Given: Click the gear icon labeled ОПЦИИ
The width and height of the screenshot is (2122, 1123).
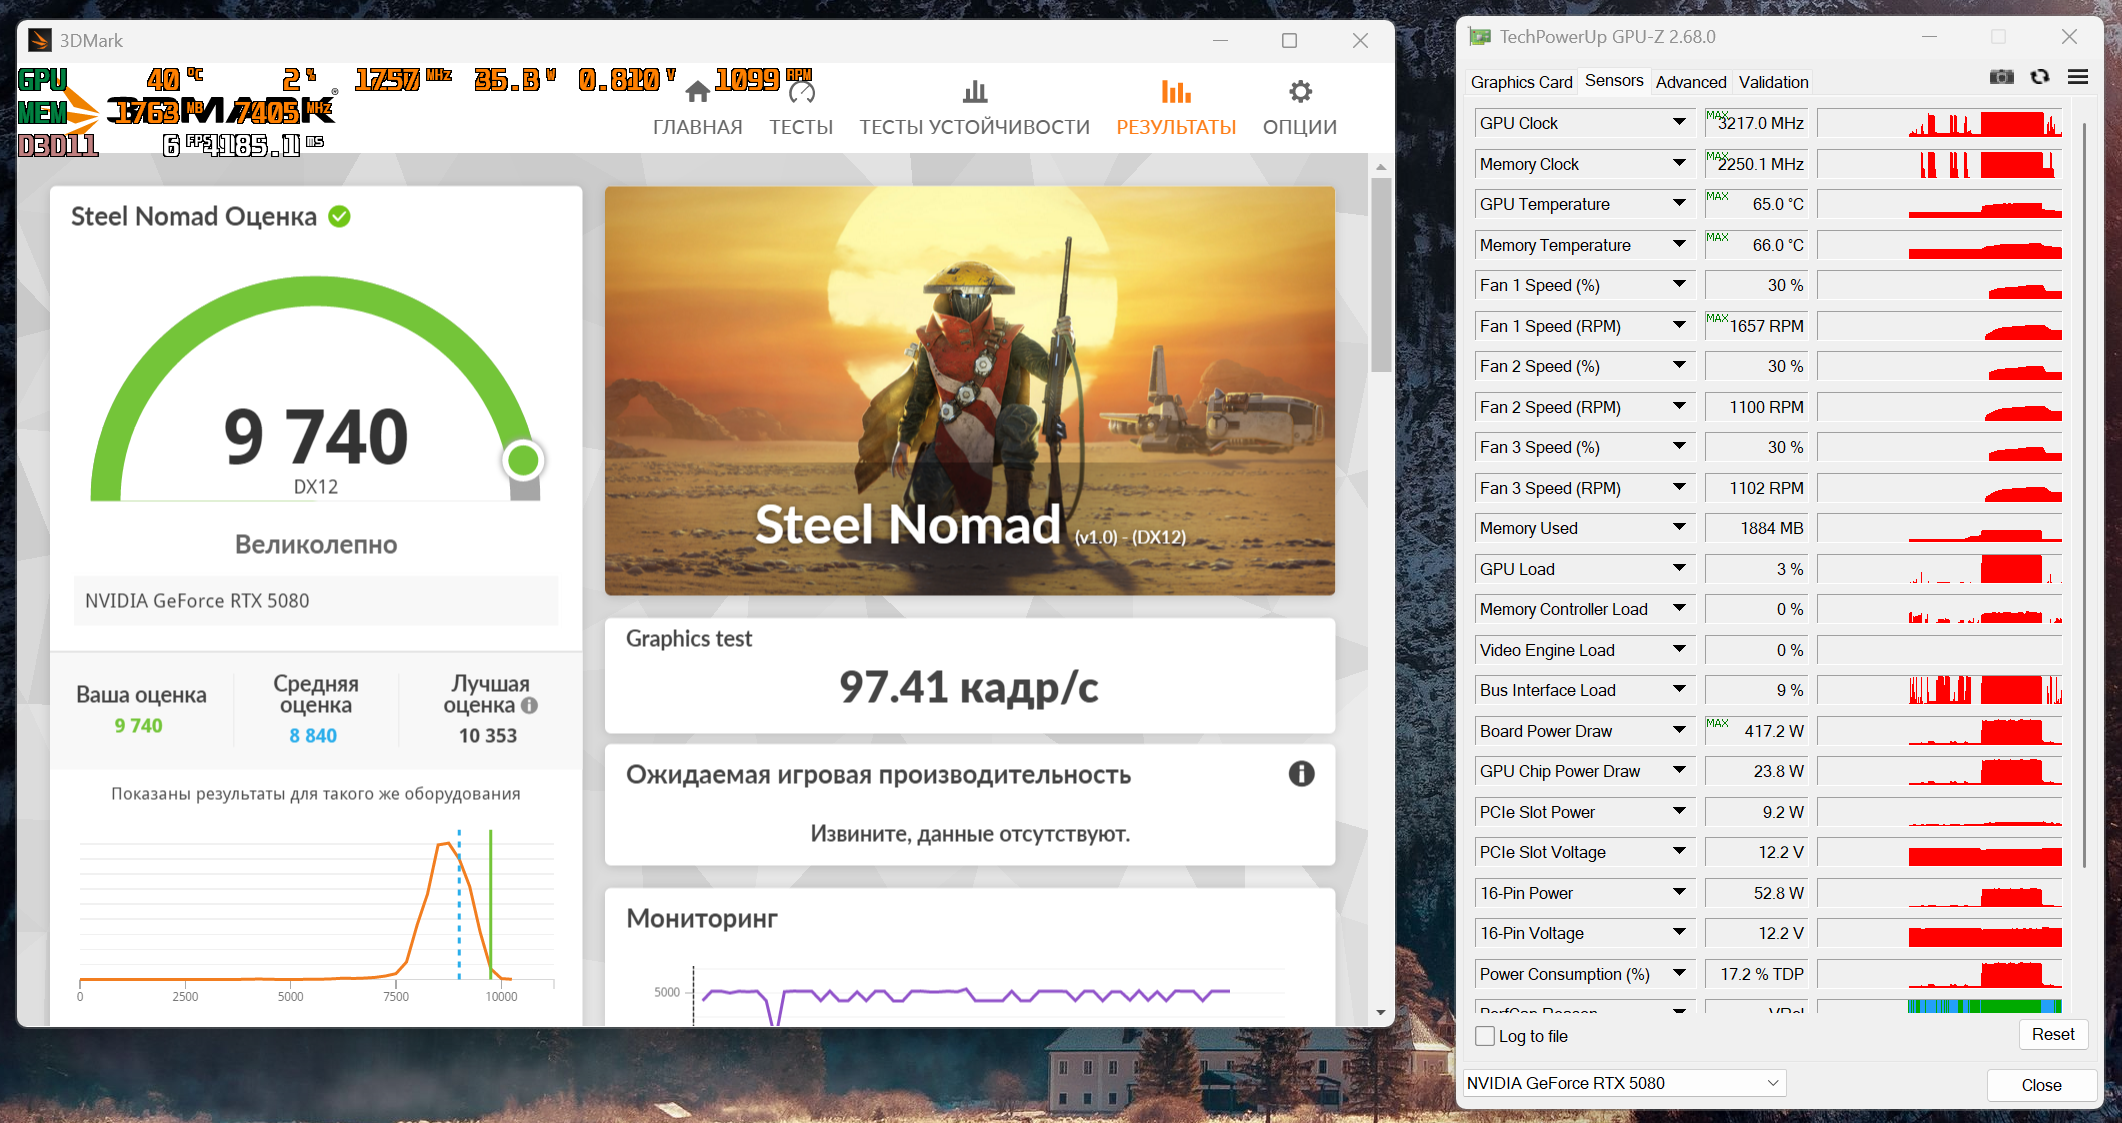Looking at the screenshot, I should pyautogui.click(x=1299, y=92).
